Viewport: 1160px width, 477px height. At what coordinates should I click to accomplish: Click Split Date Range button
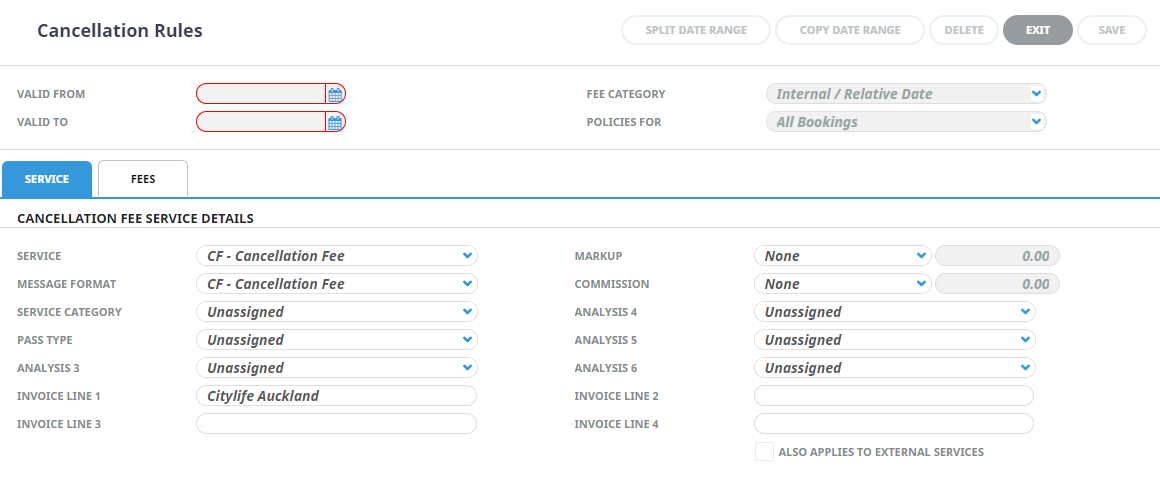click(696, 30)
